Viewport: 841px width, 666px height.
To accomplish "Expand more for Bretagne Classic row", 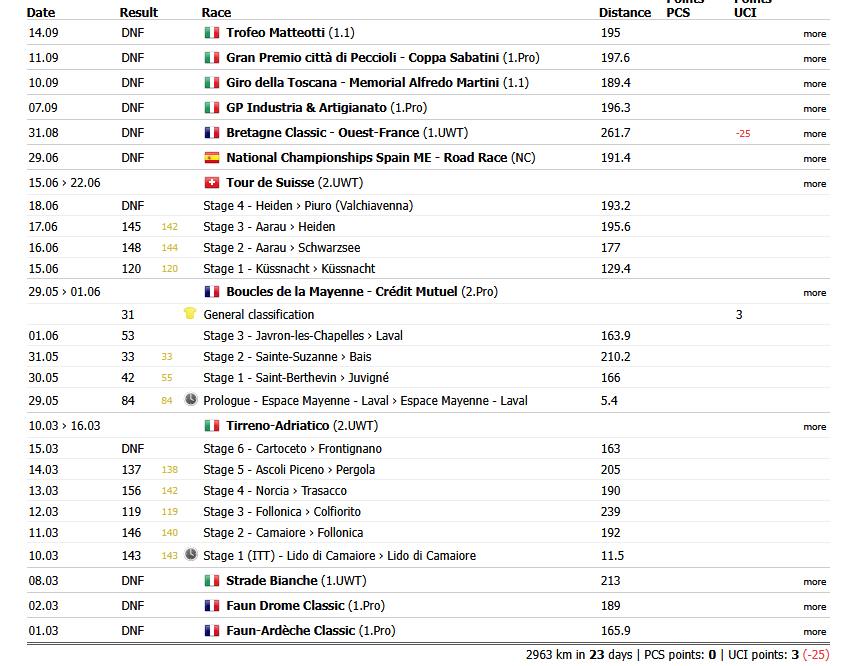I will 814,134.
